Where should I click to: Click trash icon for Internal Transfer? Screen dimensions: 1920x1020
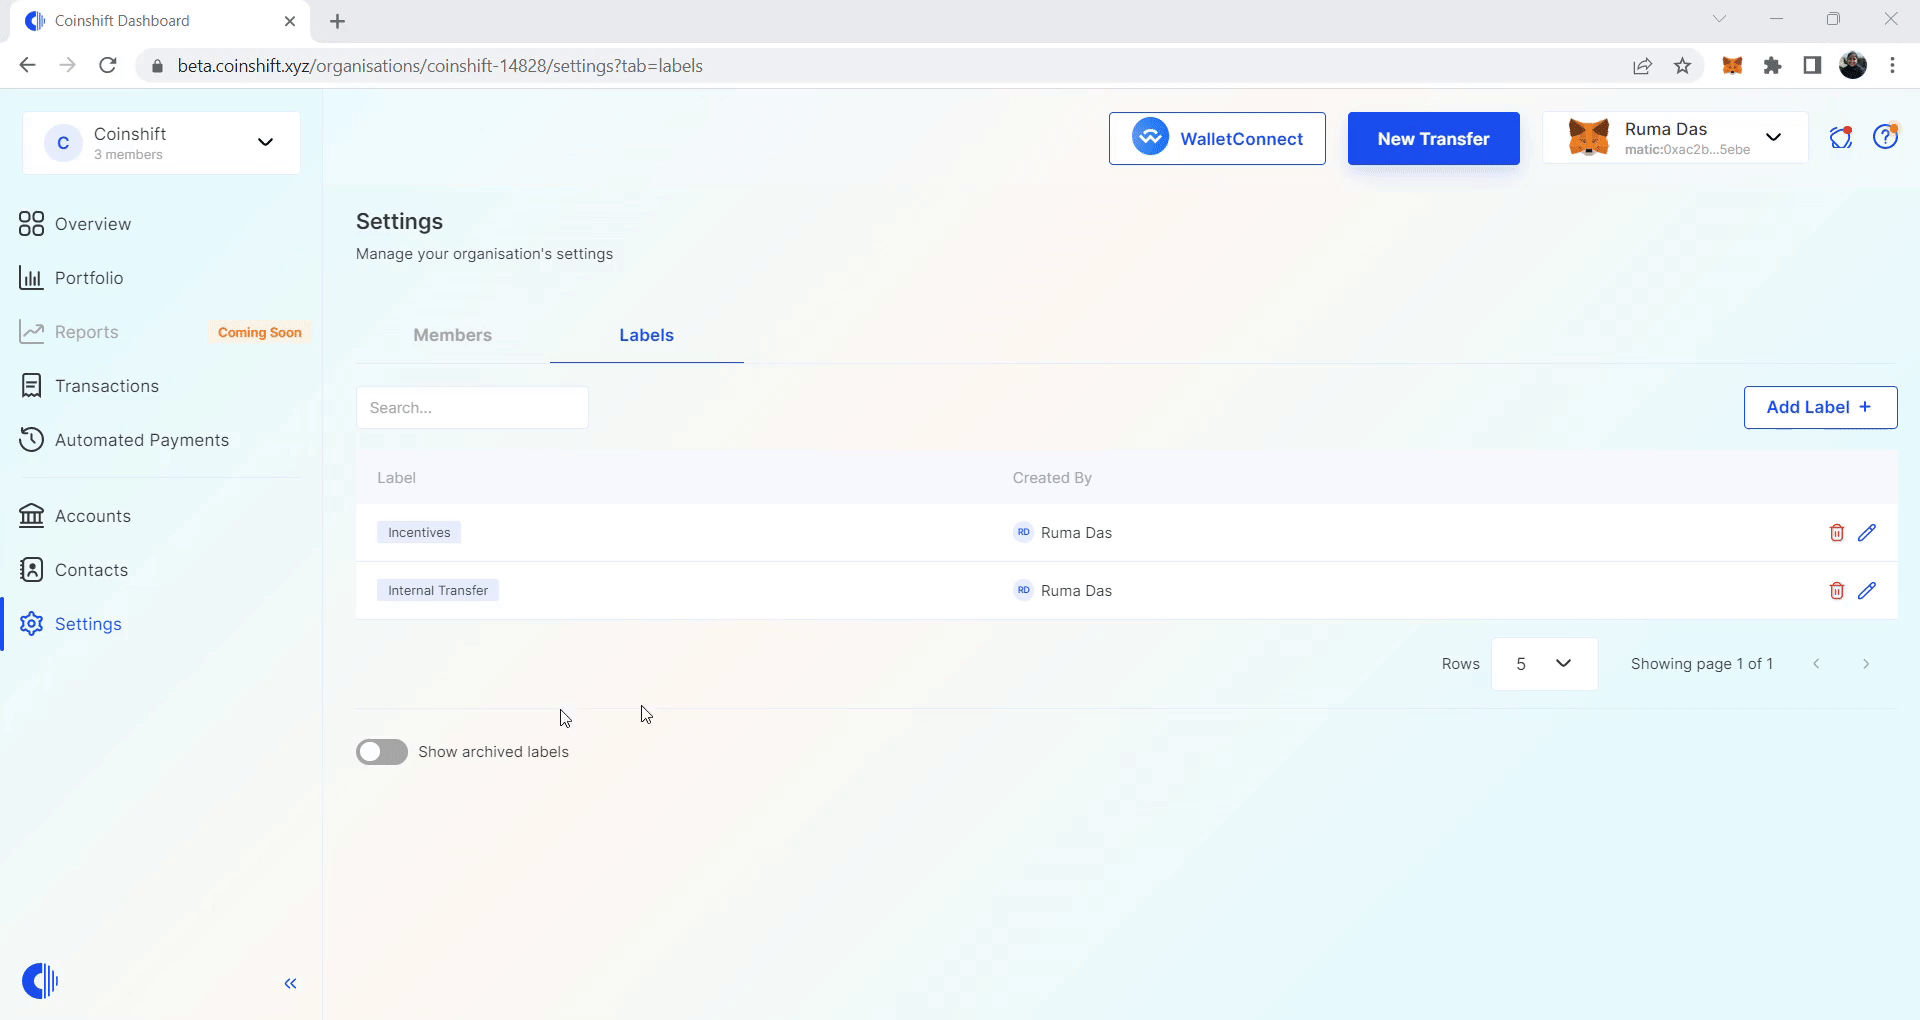[1836, 591]
